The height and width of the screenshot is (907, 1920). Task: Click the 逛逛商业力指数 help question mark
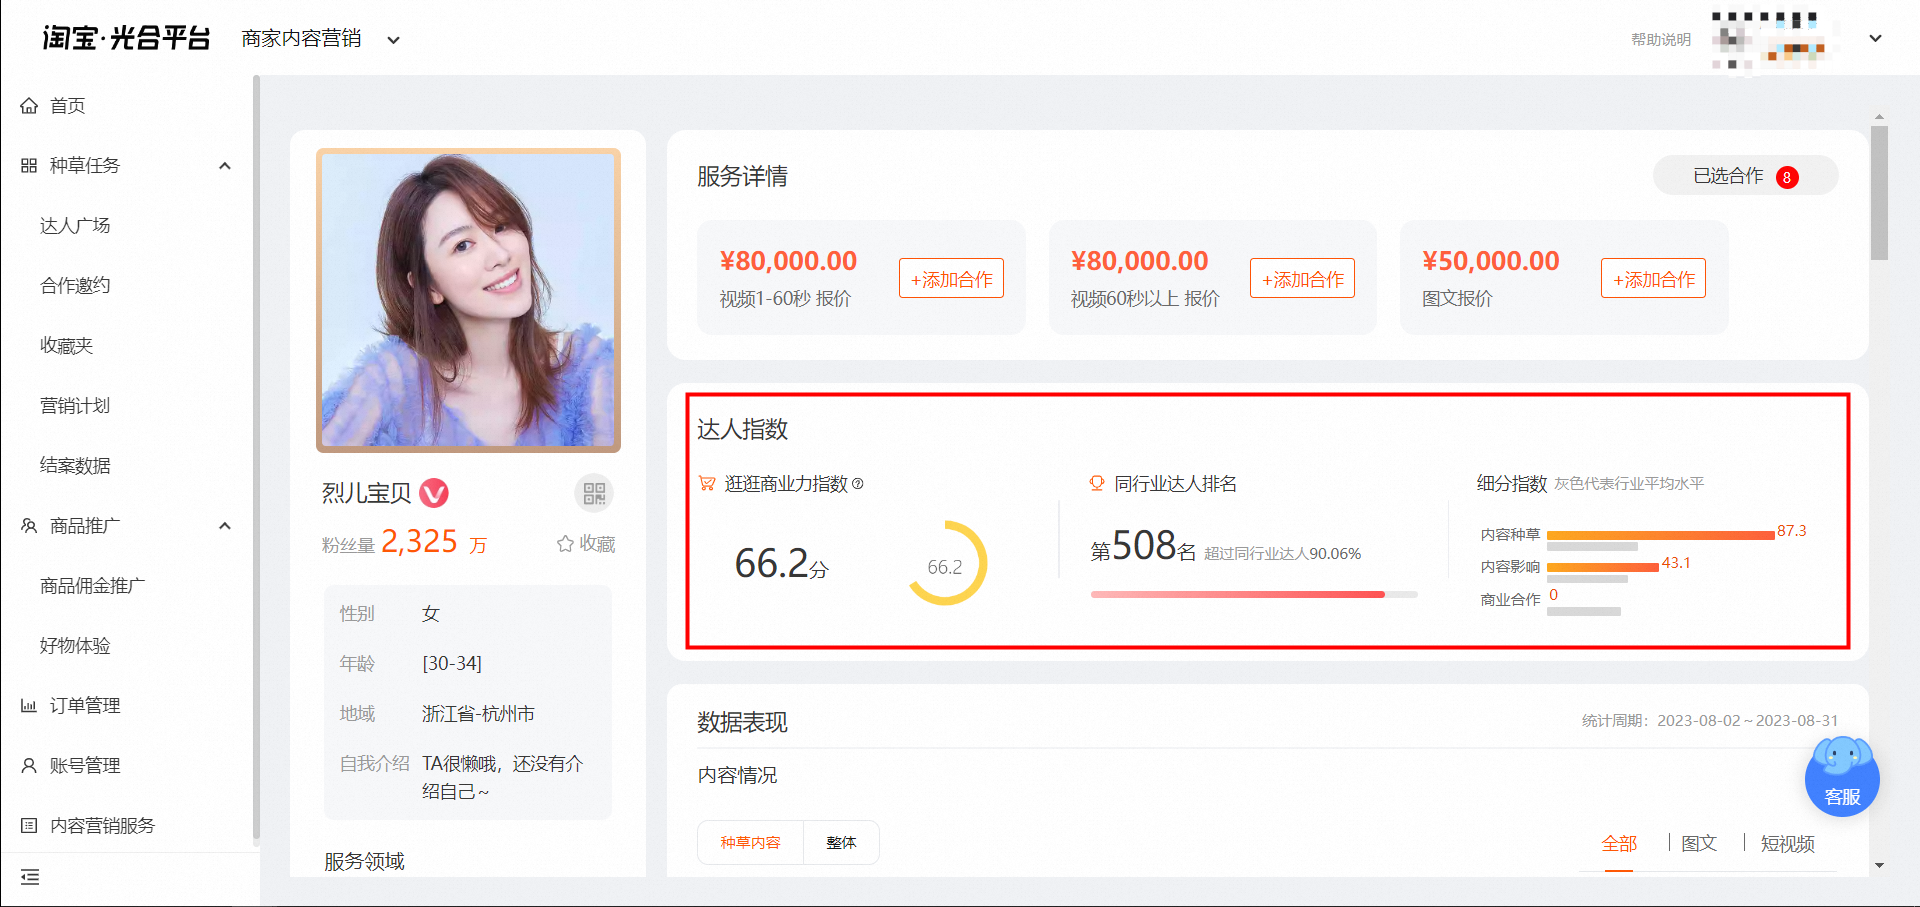click(x=857, y=484)
